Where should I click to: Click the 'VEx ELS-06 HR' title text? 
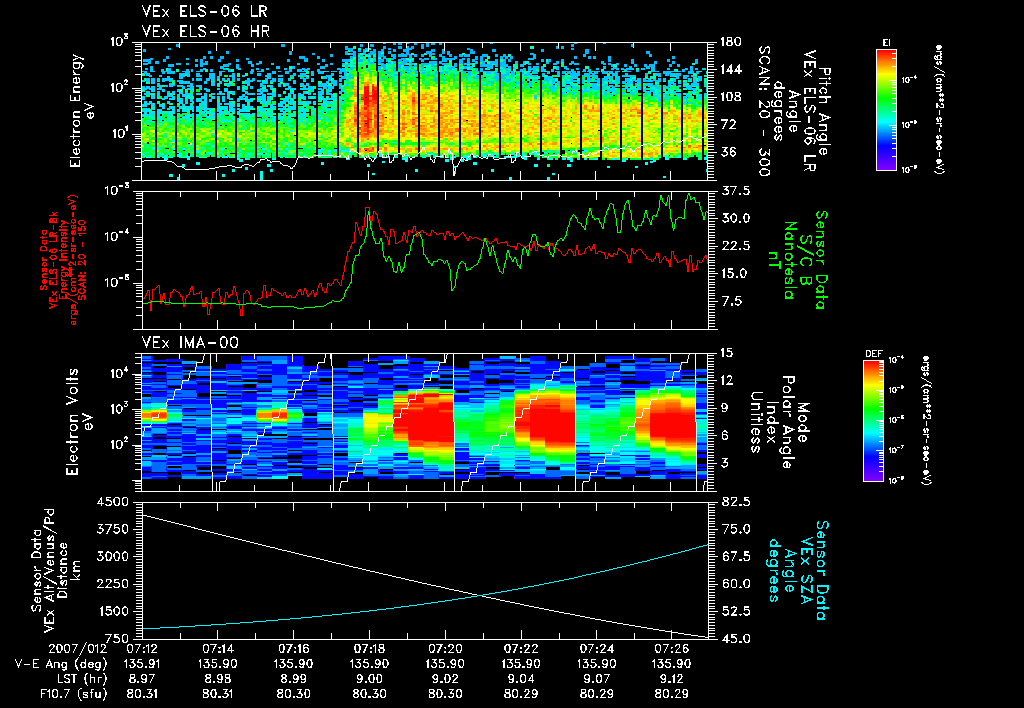click(x=206, y=31)
